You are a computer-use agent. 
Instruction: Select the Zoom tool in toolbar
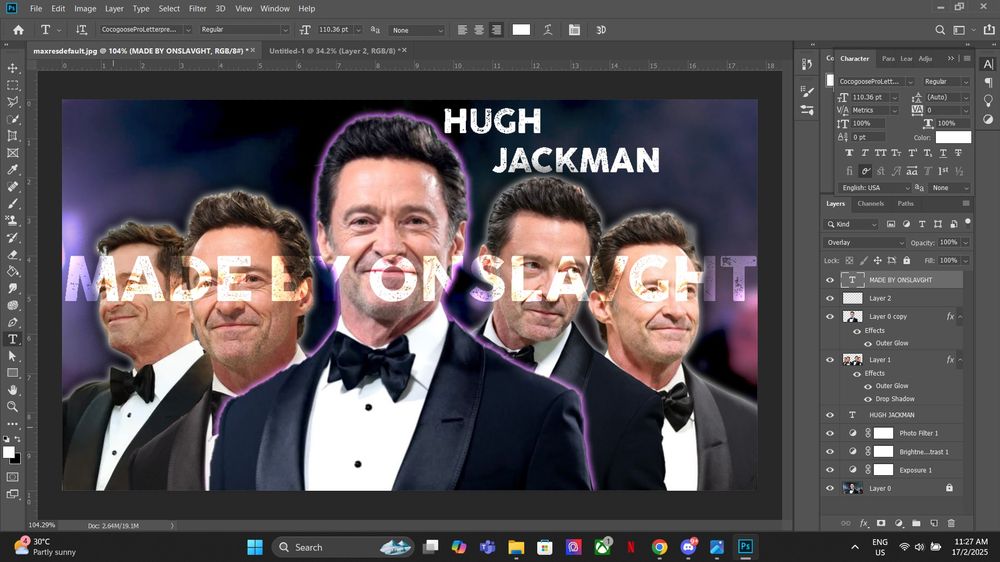point(13,407)
